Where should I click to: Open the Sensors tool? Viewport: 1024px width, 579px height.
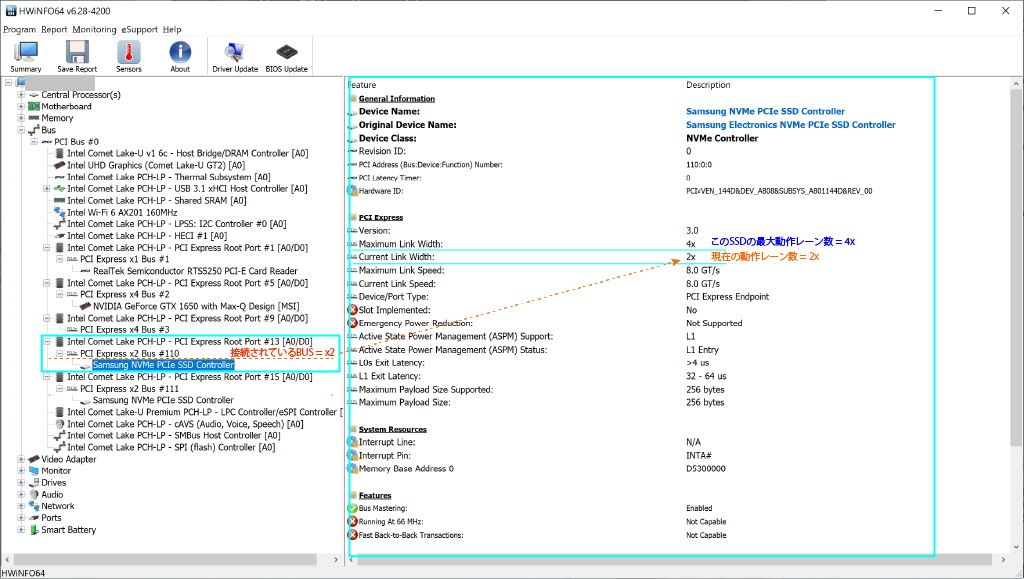[129, 56]
